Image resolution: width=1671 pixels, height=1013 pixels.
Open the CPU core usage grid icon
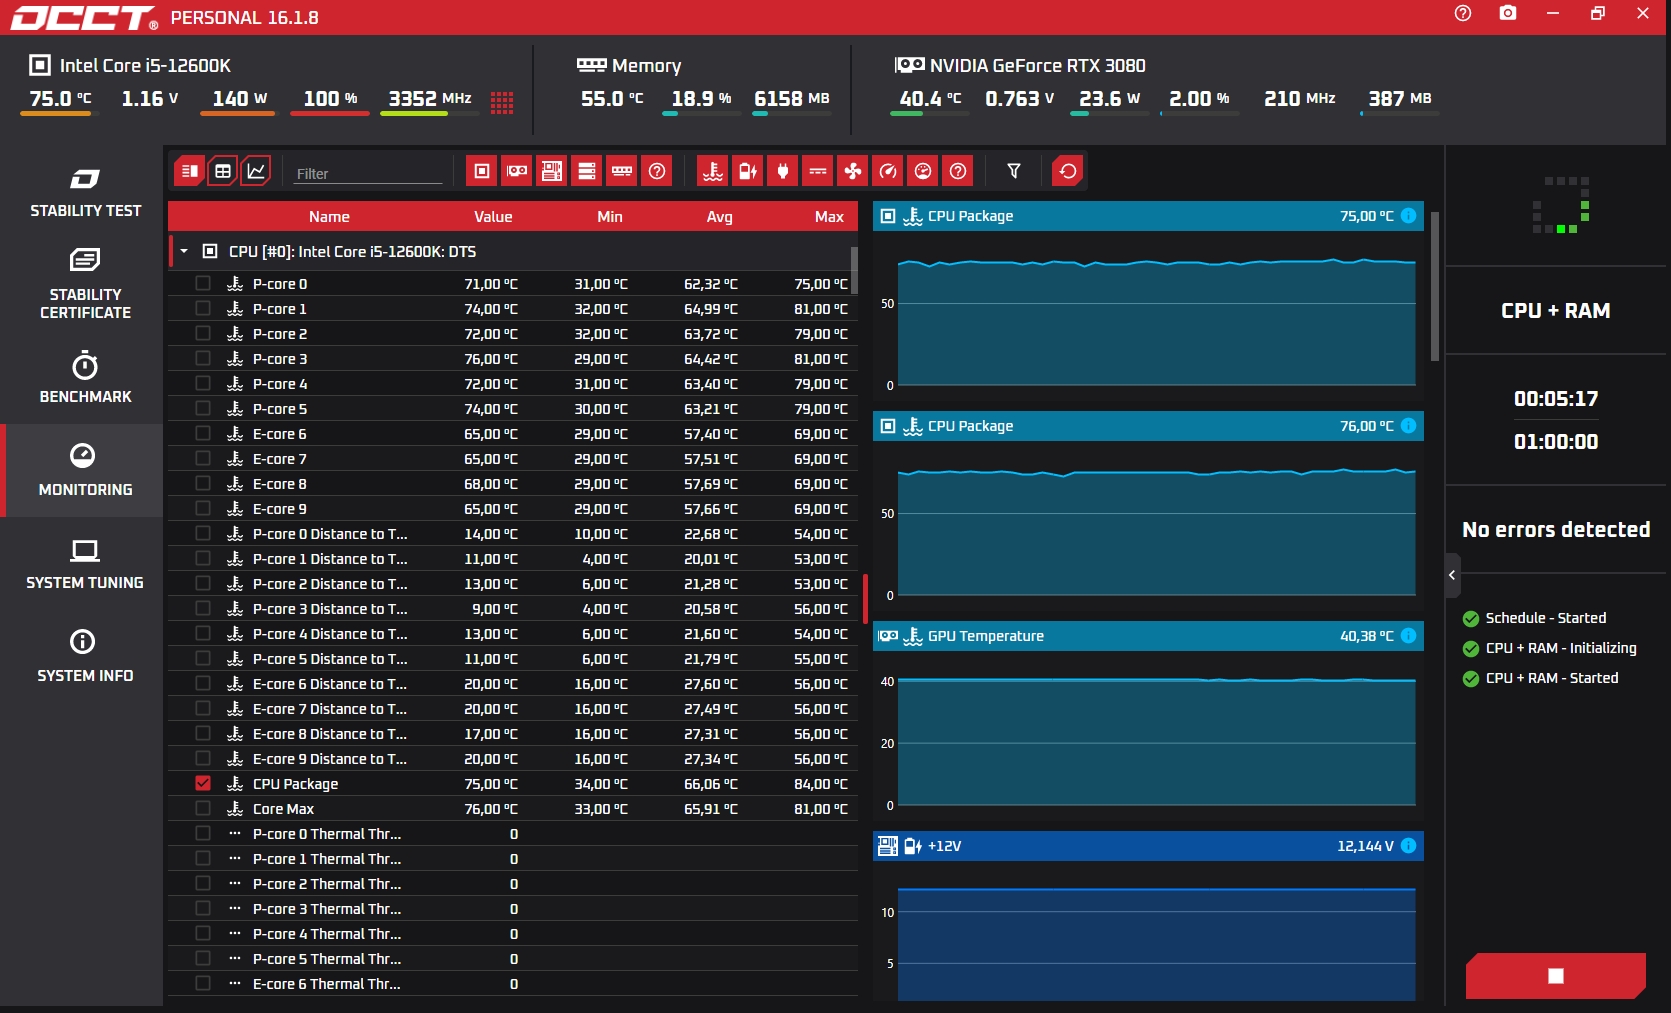(502, 102)
